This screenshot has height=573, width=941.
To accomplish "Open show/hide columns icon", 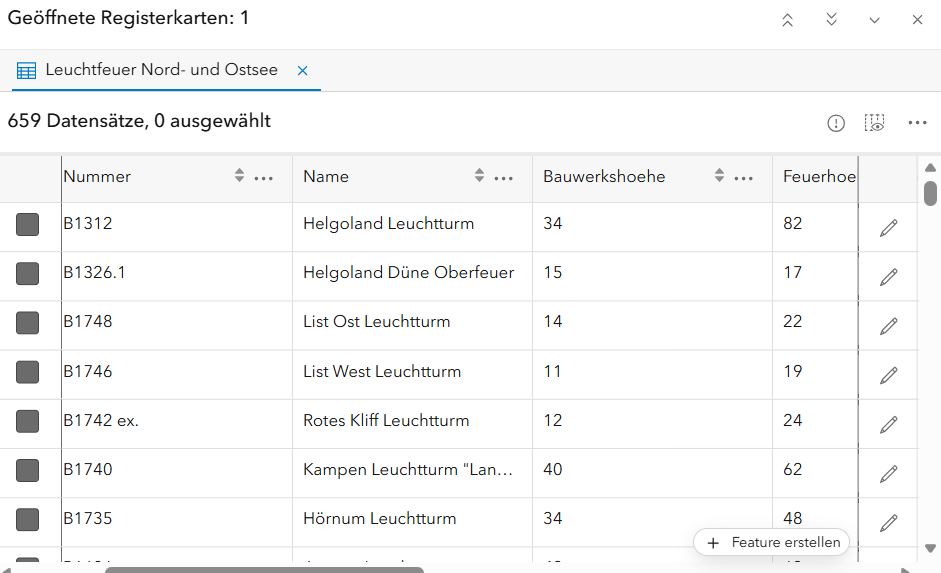I will point(874,123).
